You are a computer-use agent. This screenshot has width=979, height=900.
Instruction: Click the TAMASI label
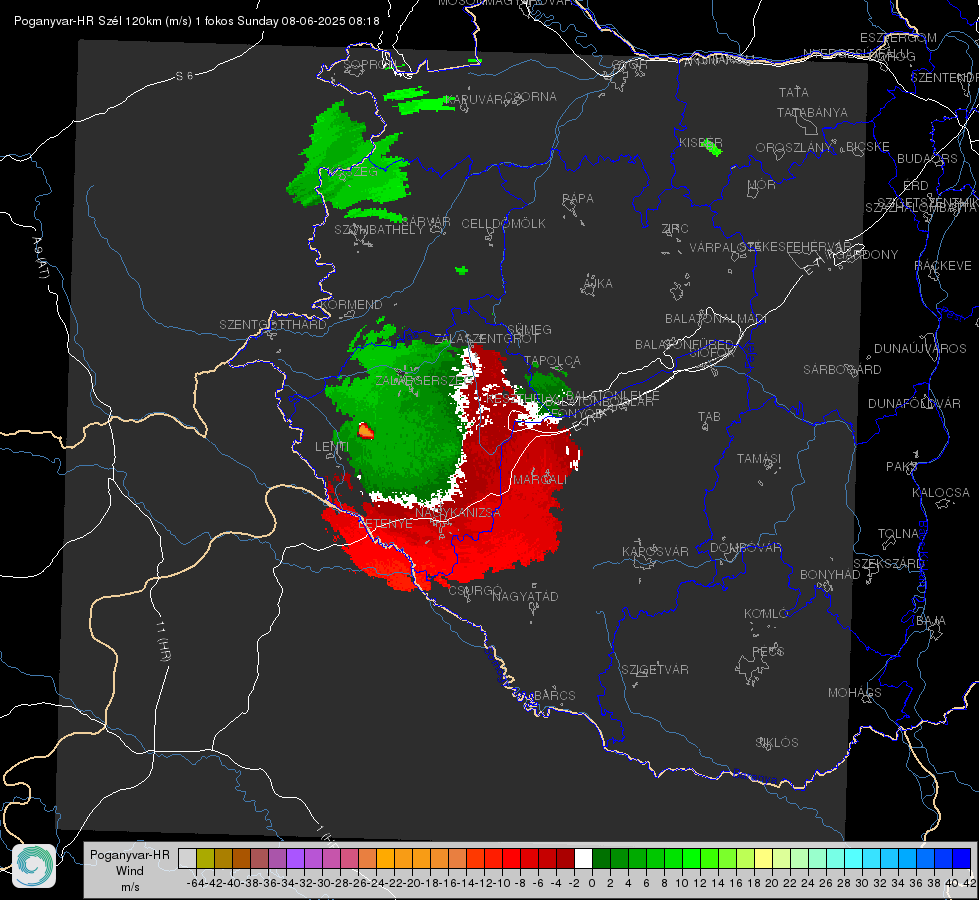(x=759, y=459)
